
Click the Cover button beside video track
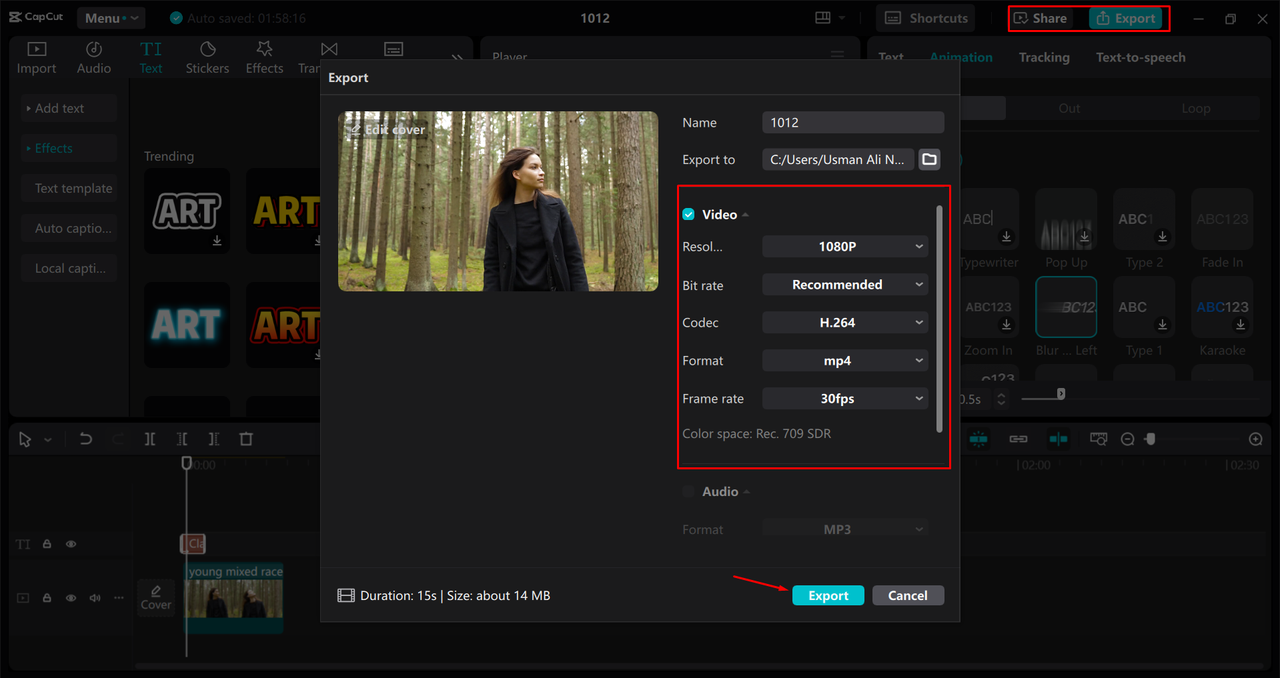(x=156, y=597)
